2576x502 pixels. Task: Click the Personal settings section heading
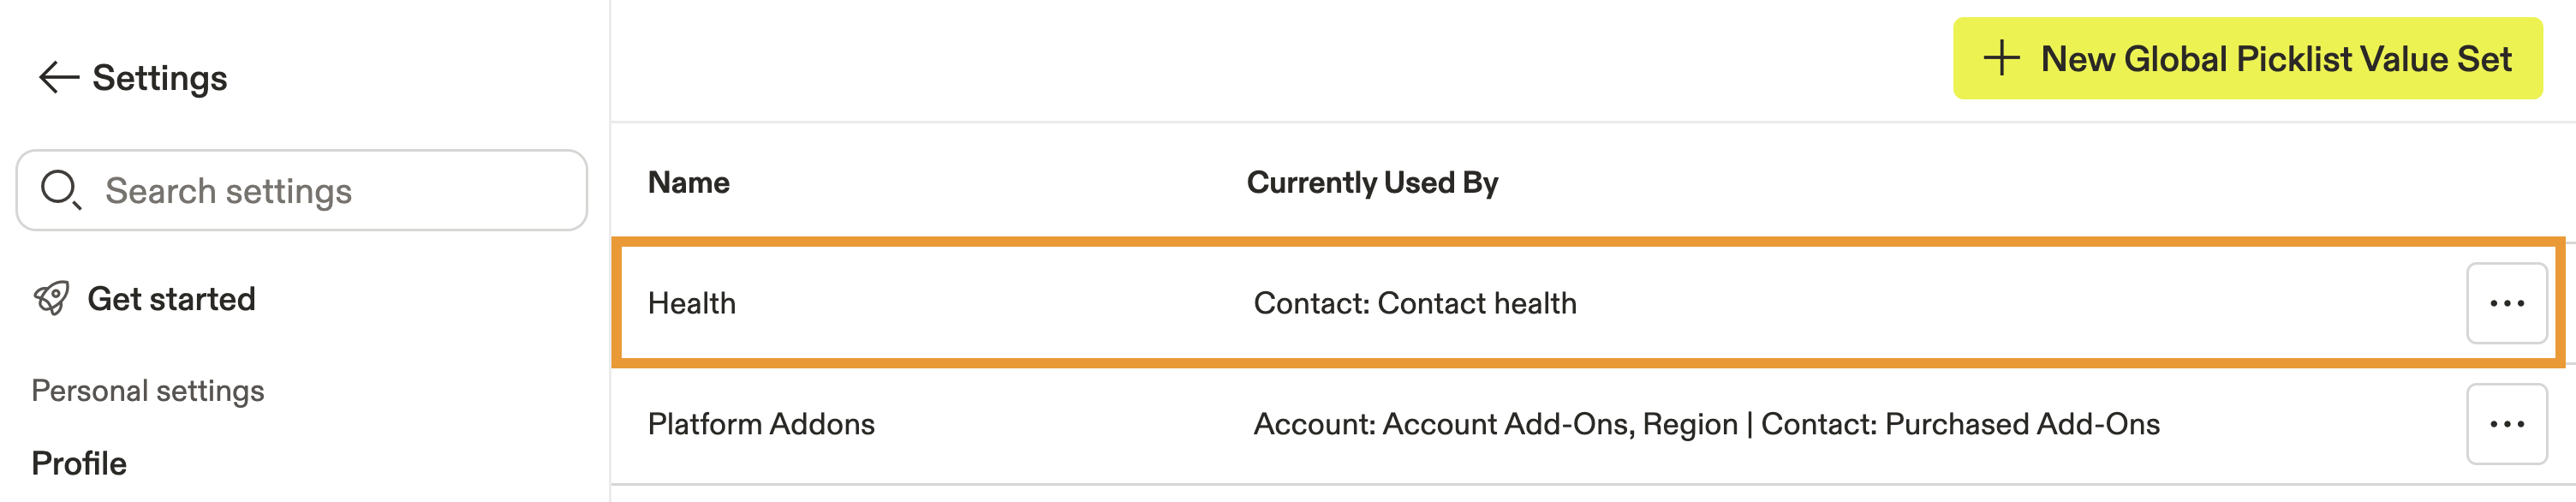tap(148, 390)
